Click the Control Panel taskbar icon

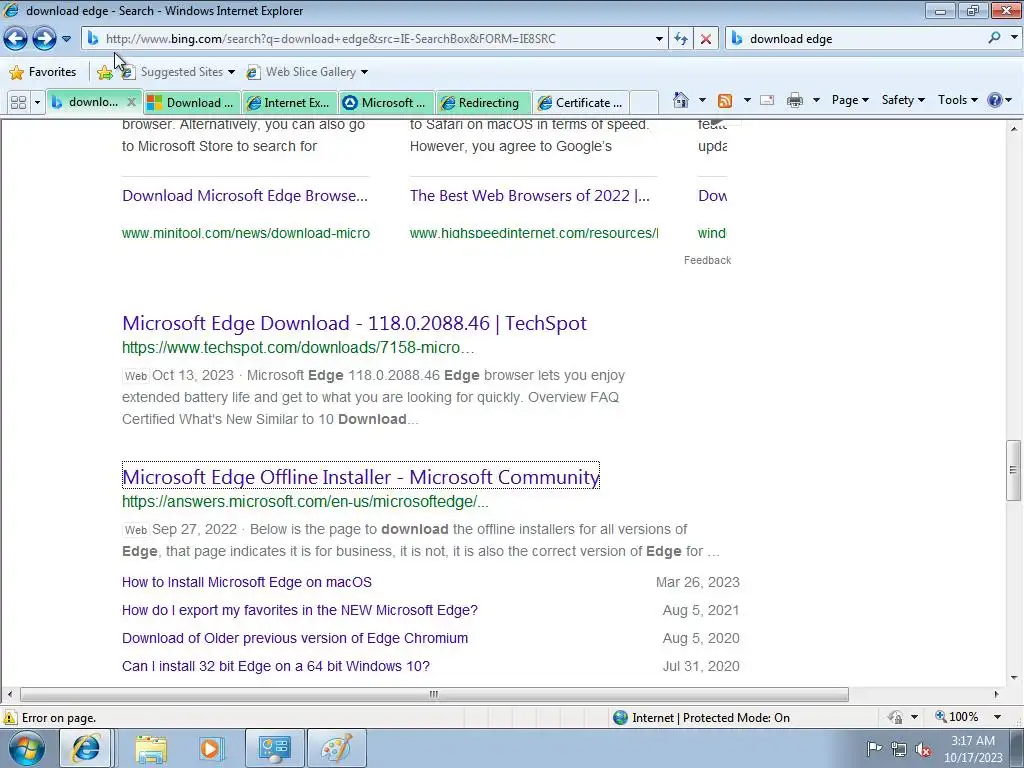[x=274, y=748]
